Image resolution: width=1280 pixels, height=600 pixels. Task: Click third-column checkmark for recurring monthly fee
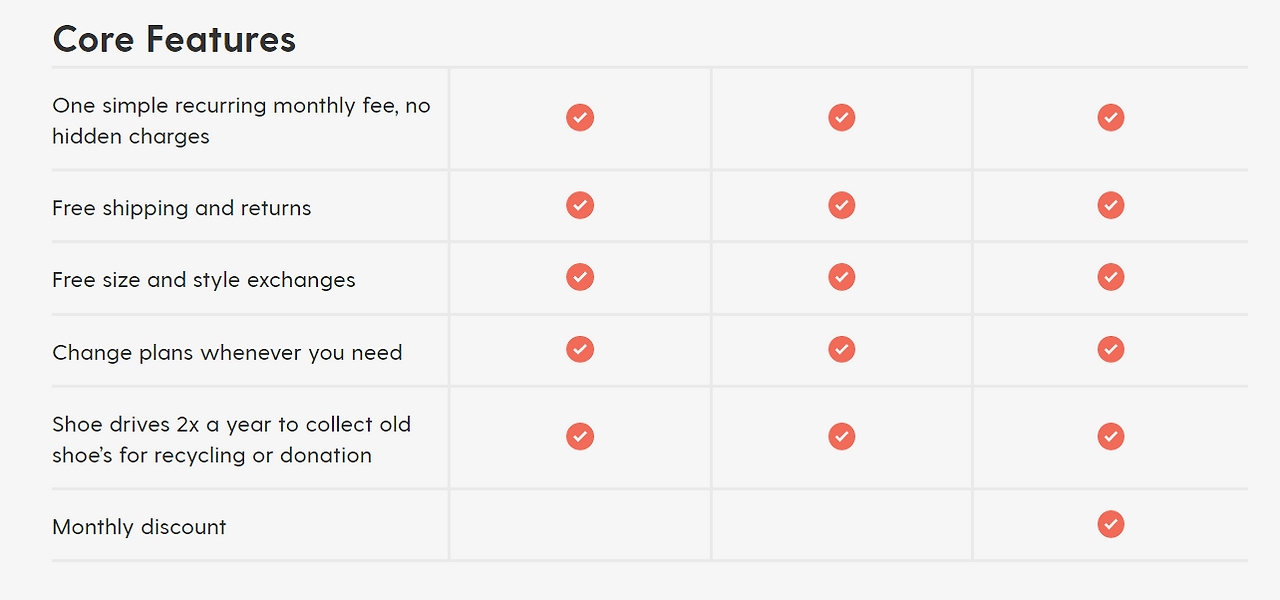coord(1111,117)
